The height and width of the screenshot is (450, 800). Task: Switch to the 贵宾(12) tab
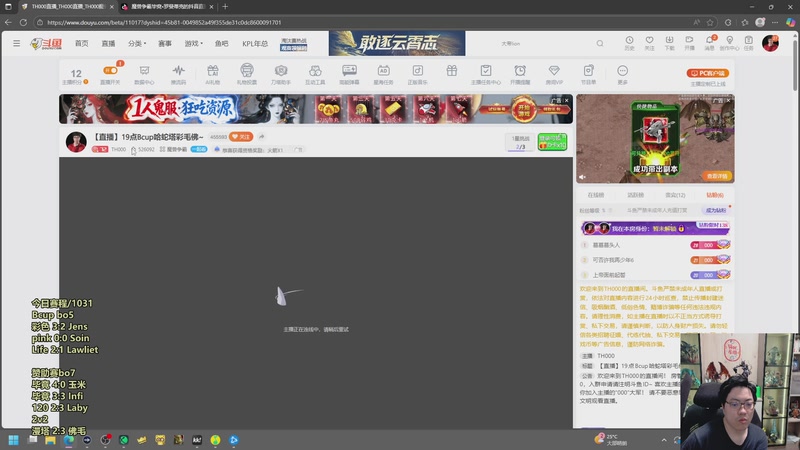tap(675, 195)
